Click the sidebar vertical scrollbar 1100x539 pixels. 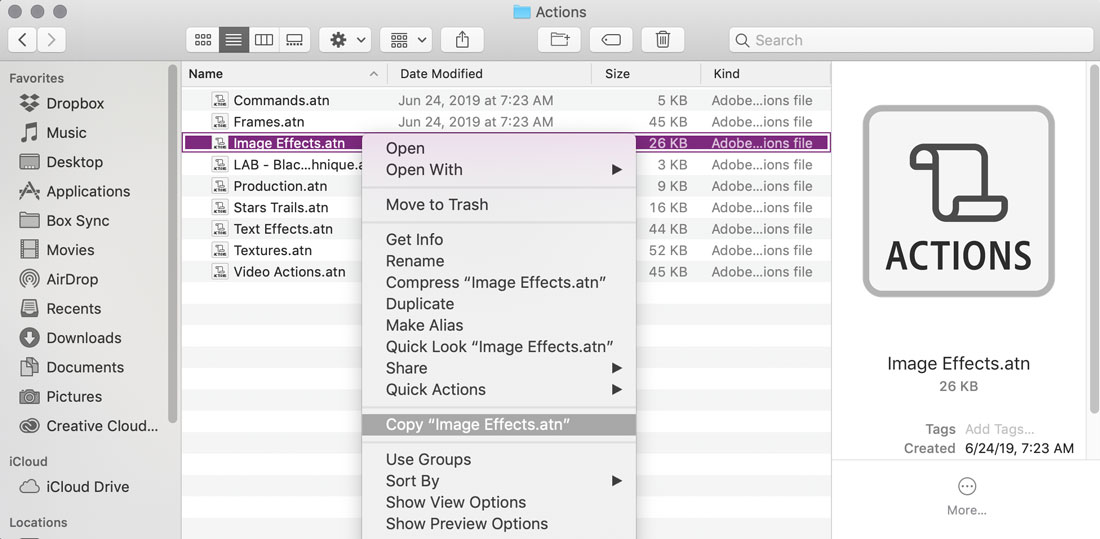point(173,244)
